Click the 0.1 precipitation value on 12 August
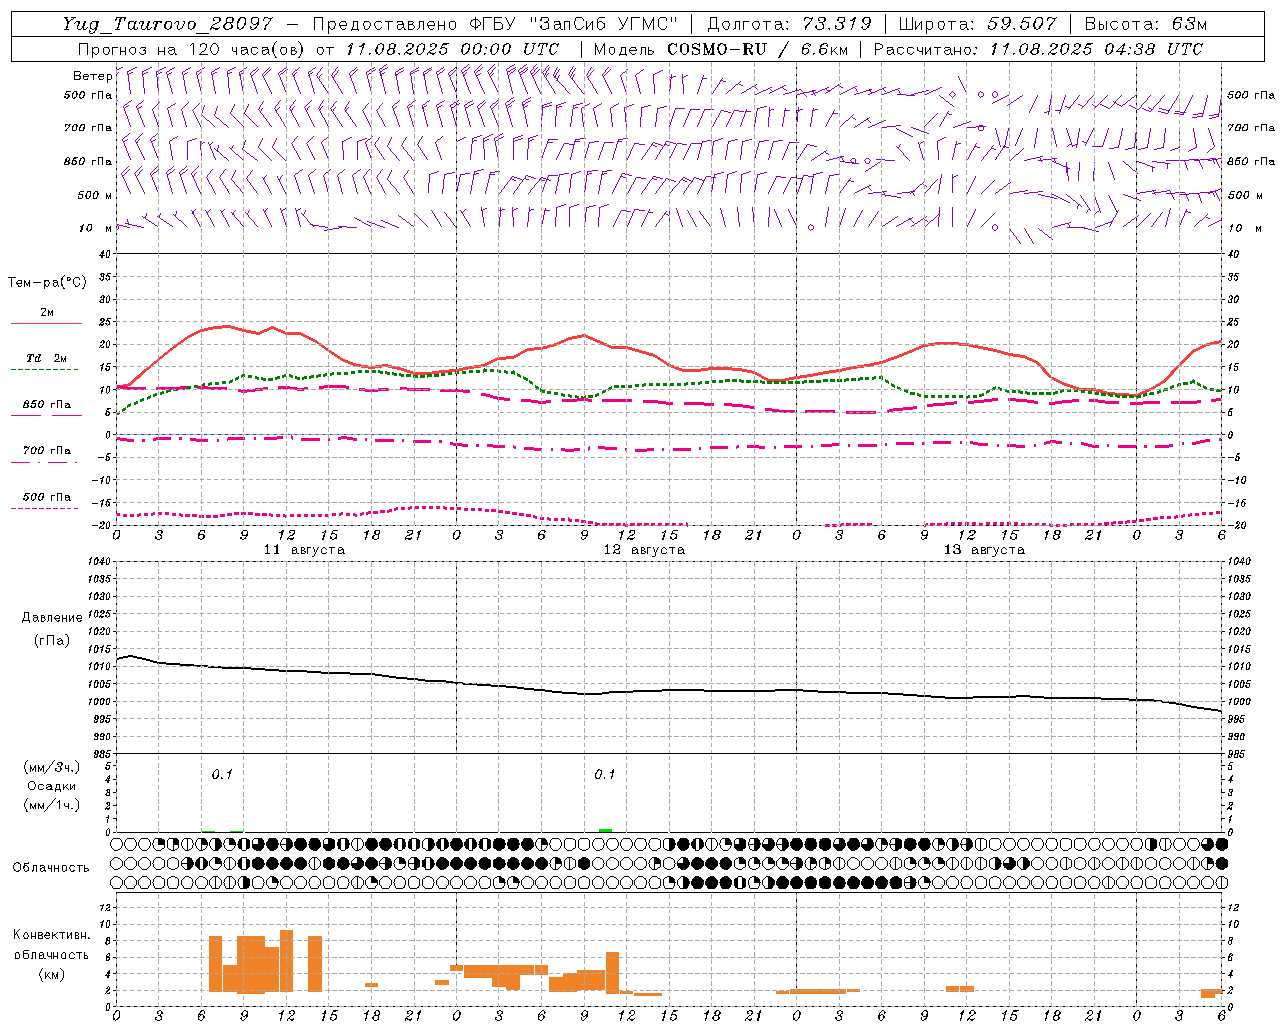Image resolution: width=1280 pixels, height=1024 pixels. [605, 774]
